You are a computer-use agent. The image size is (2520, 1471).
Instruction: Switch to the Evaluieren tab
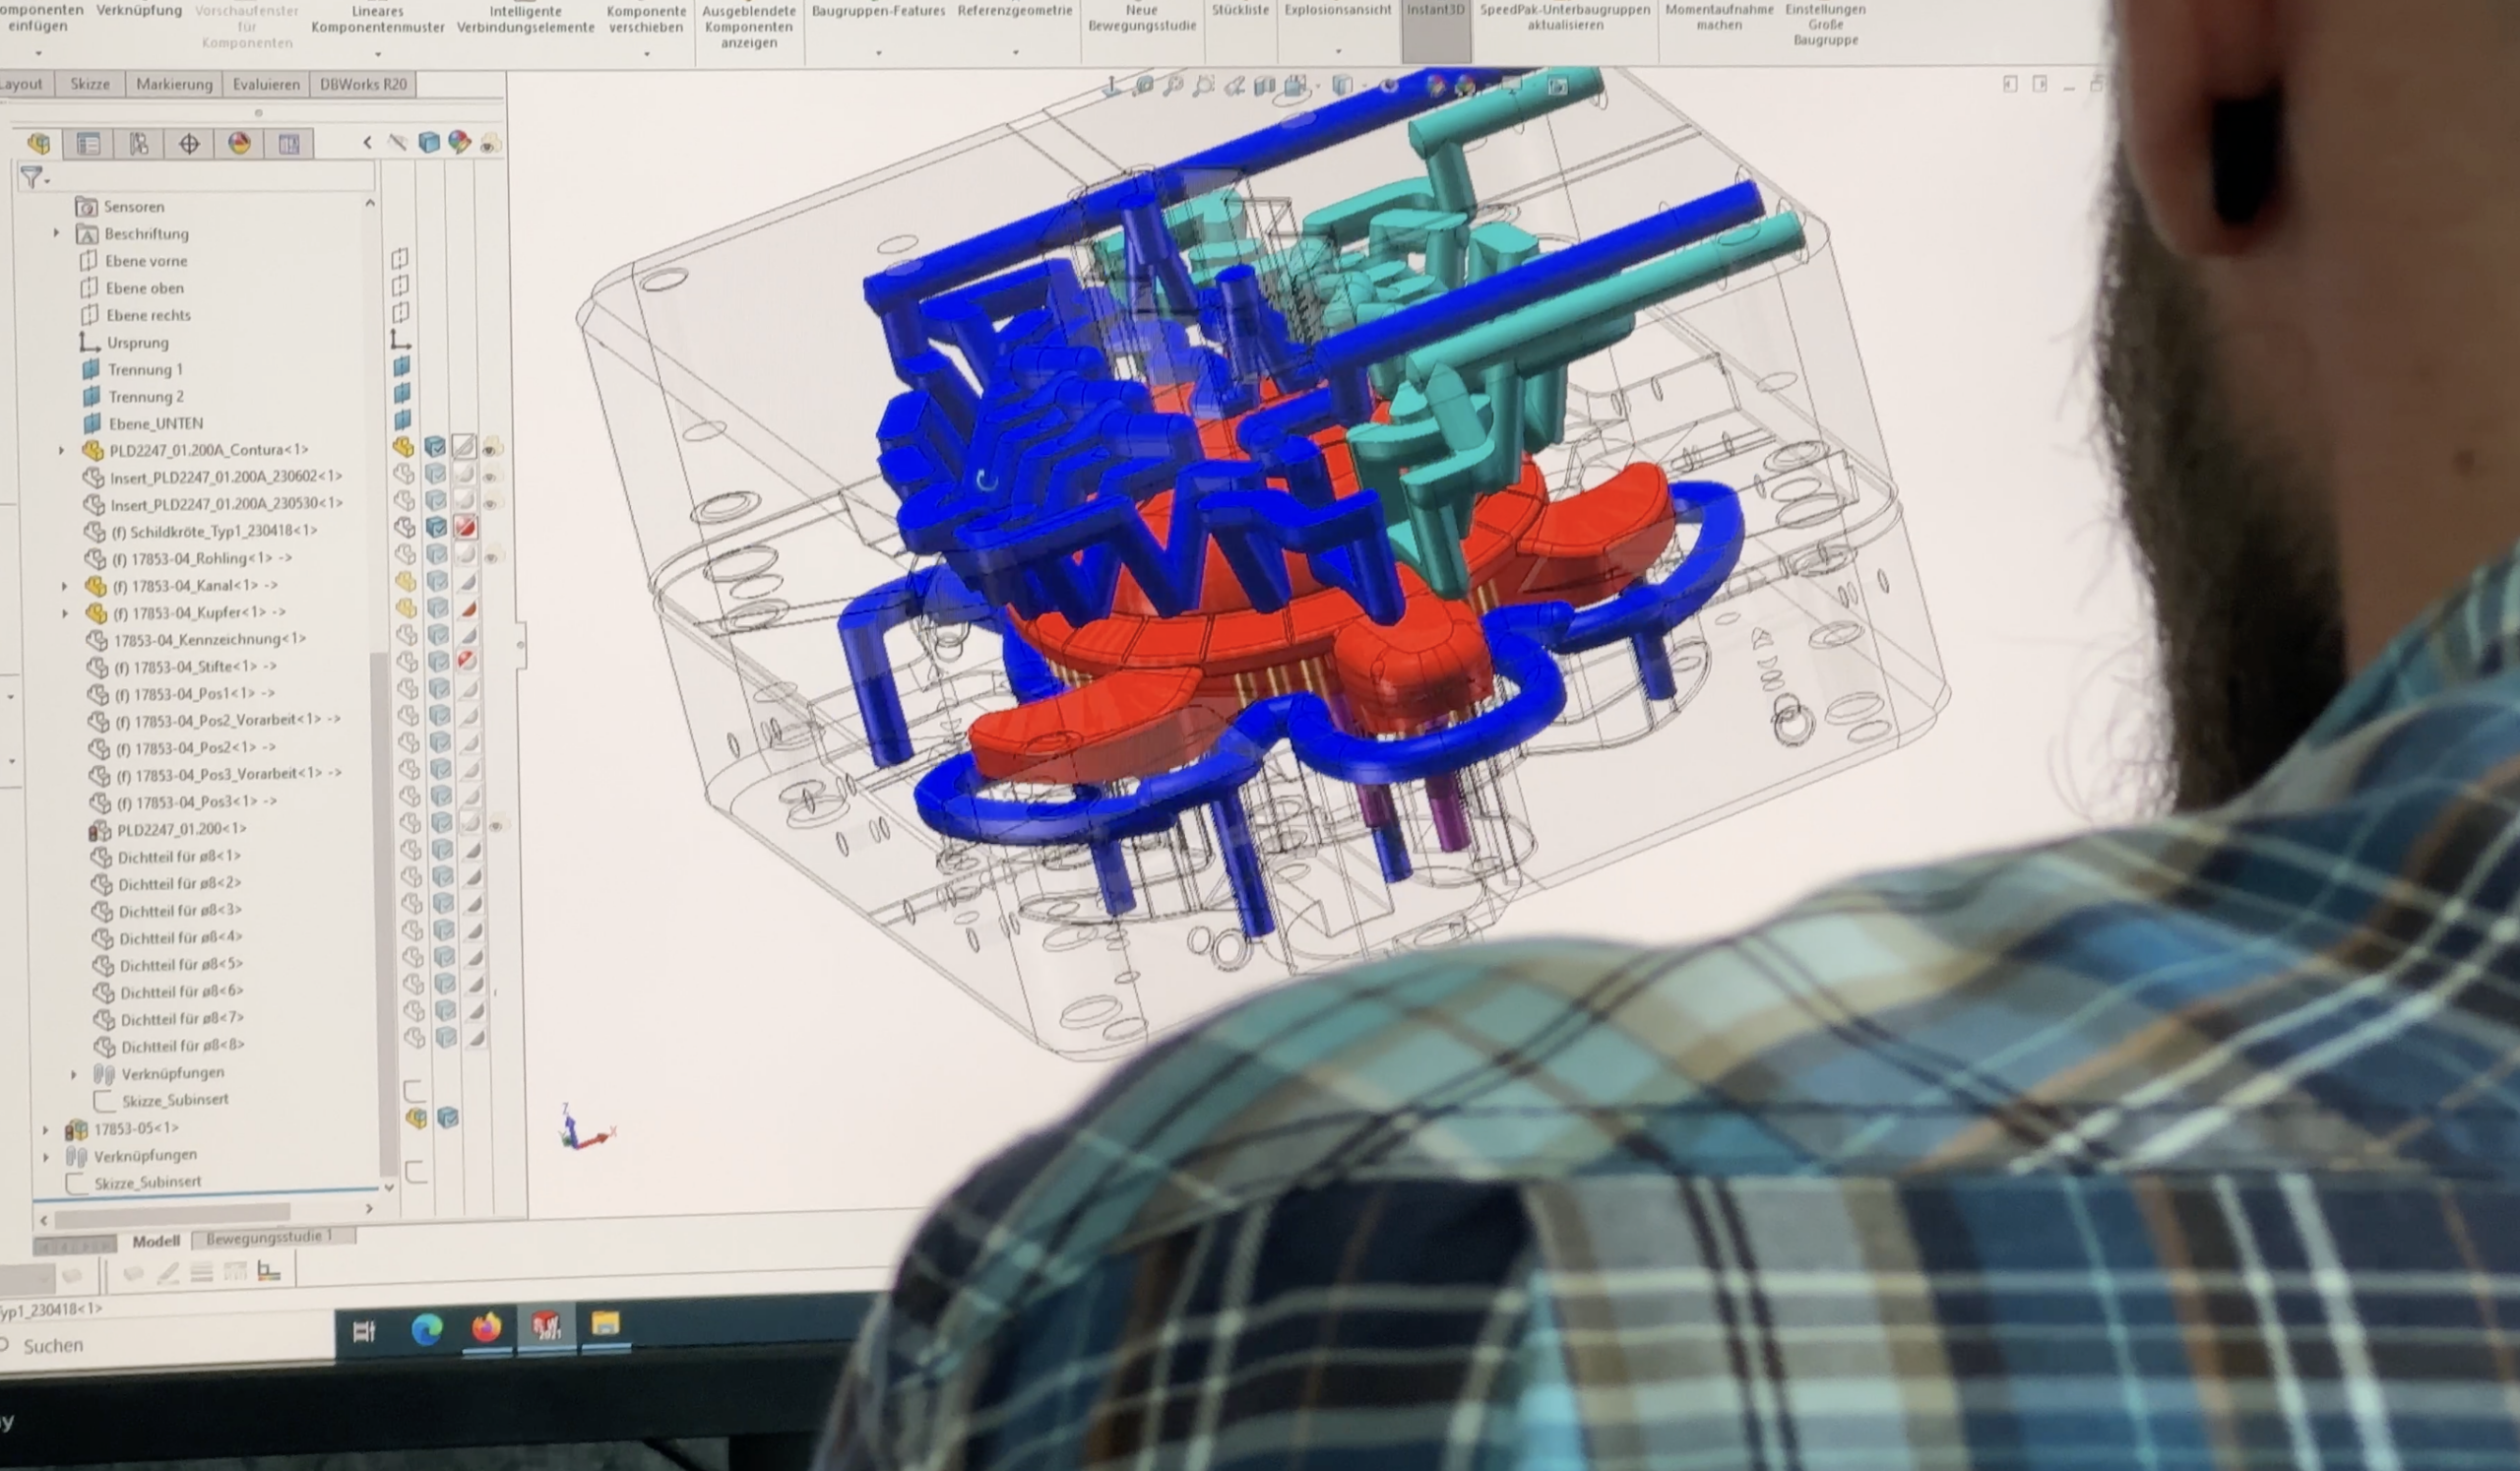(266, 84)
